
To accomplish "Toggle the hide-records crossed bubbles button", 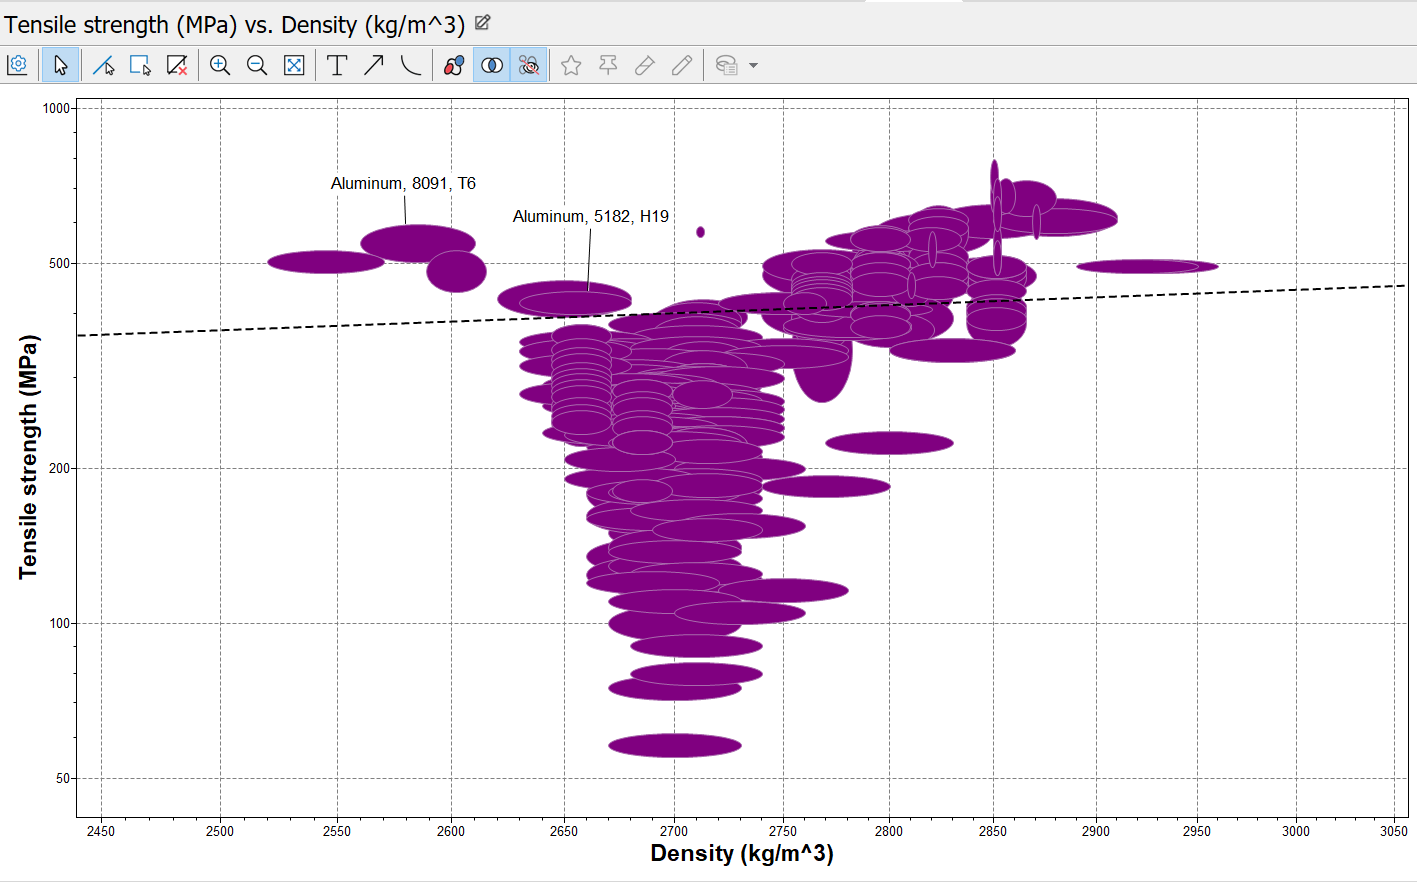I will [529, 65].
